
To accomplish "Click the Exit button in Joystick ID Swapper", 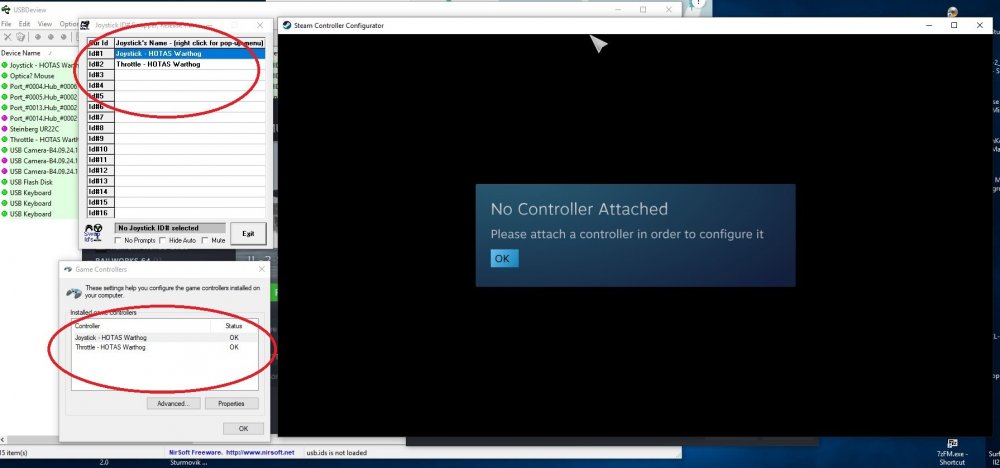I will coord(248,233).
